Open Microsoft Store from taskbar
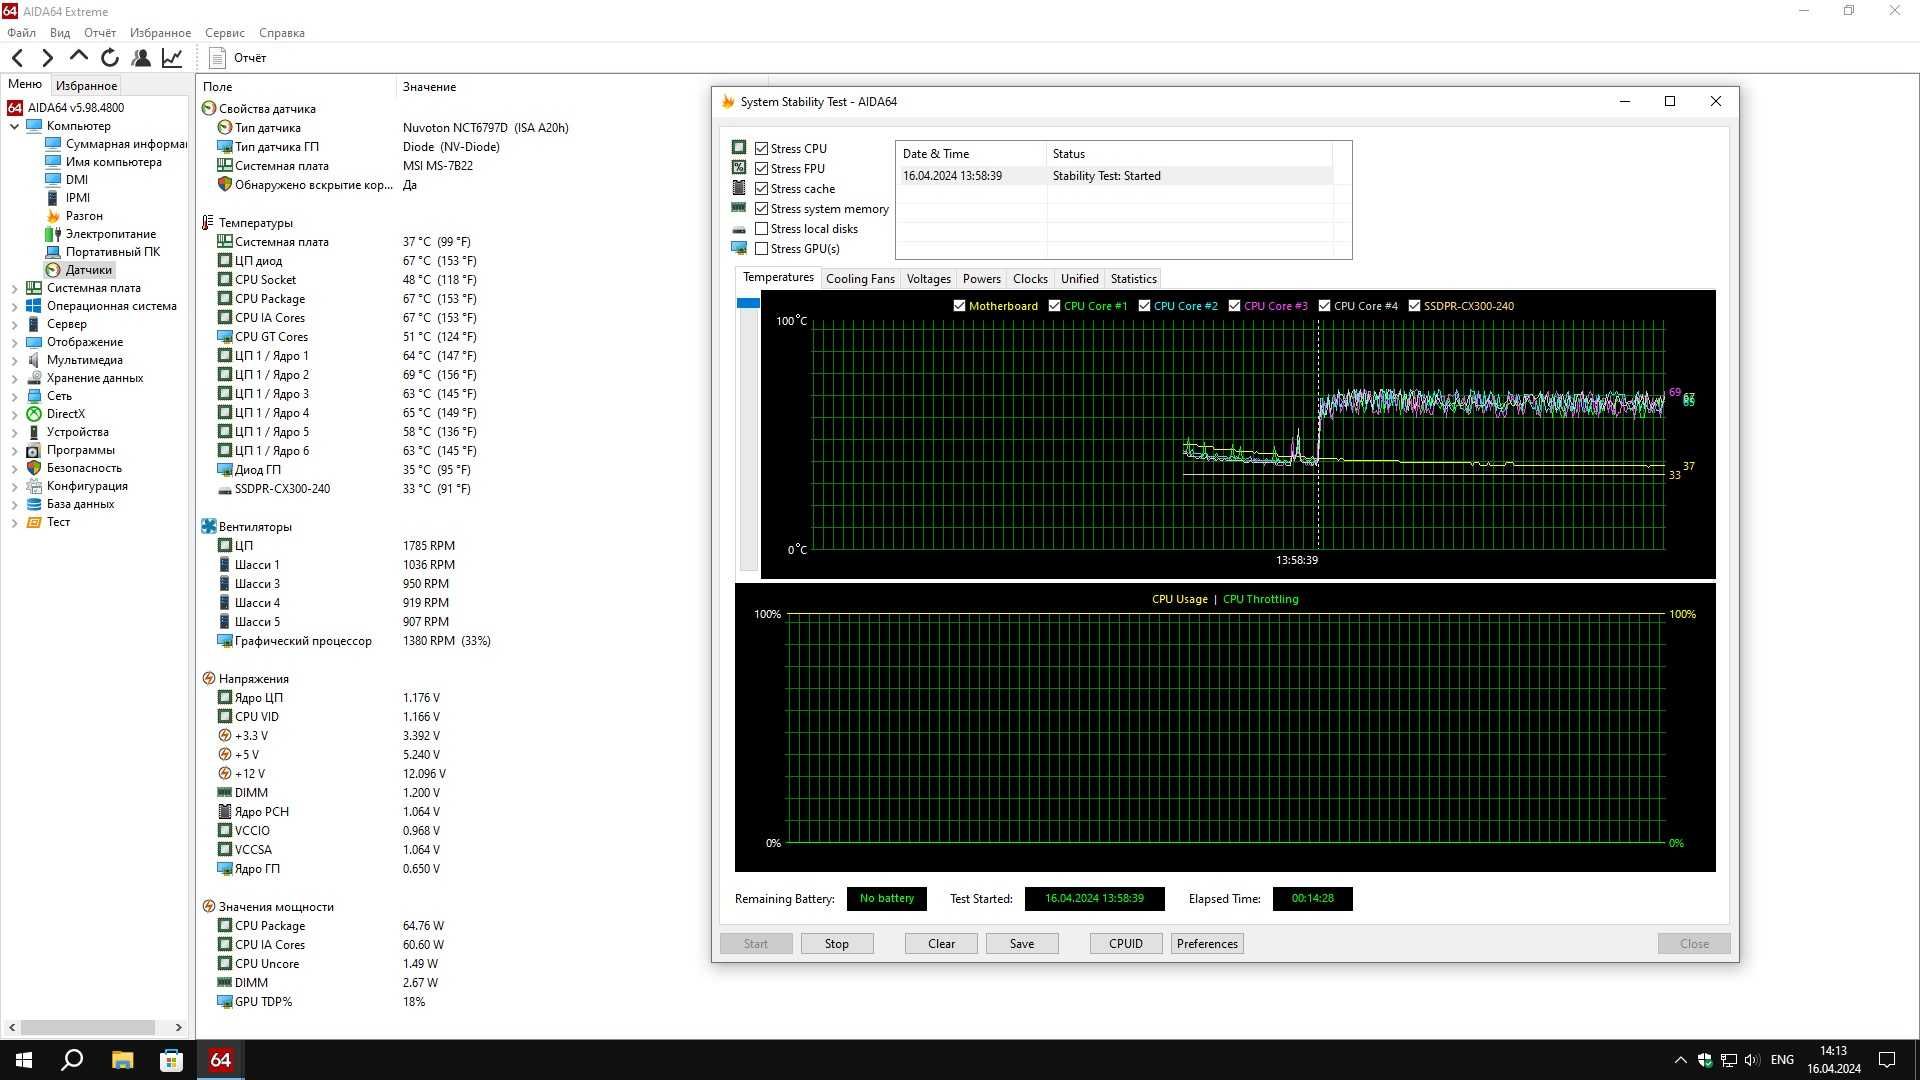This screenshot has width=1920, height=1080. pyautogui.click(x=171, y=1060)
